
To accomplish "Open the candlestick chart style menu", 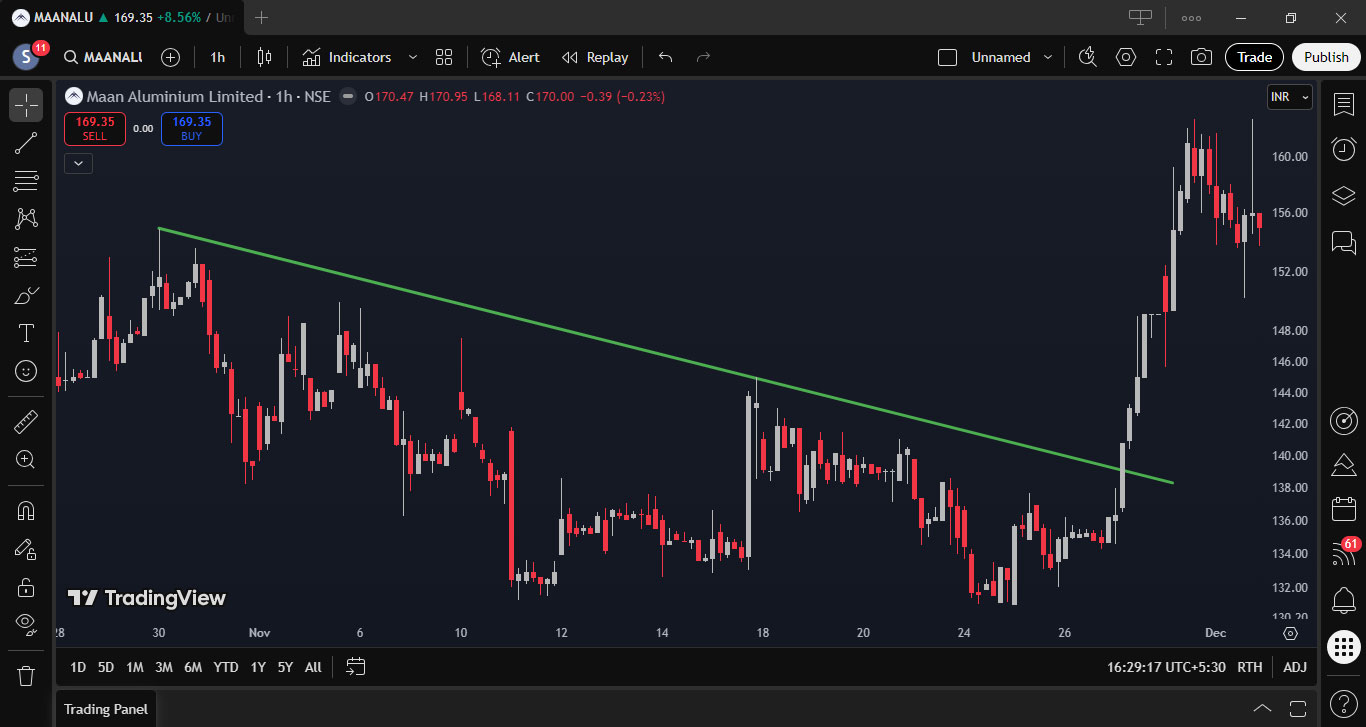I will pyautogui.click(x=264, y=57).
